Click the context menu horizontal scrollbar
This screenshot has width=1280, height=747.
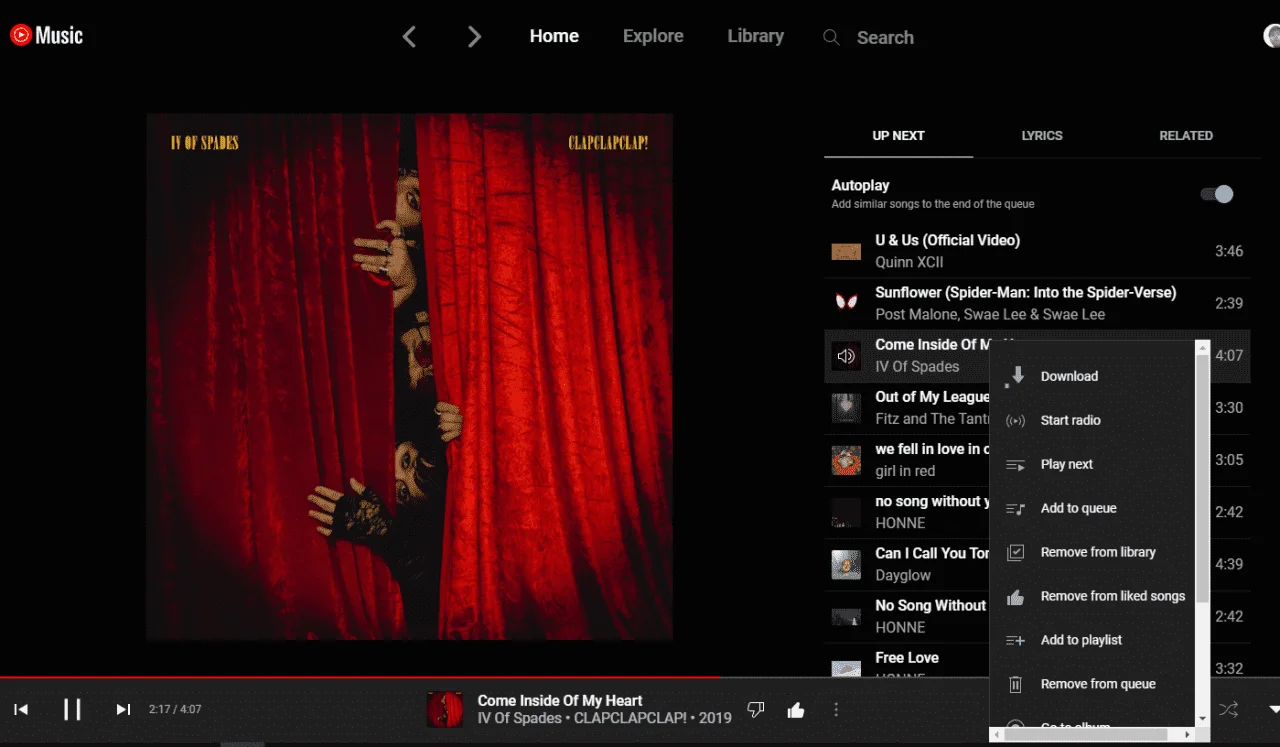point(1084,734)
